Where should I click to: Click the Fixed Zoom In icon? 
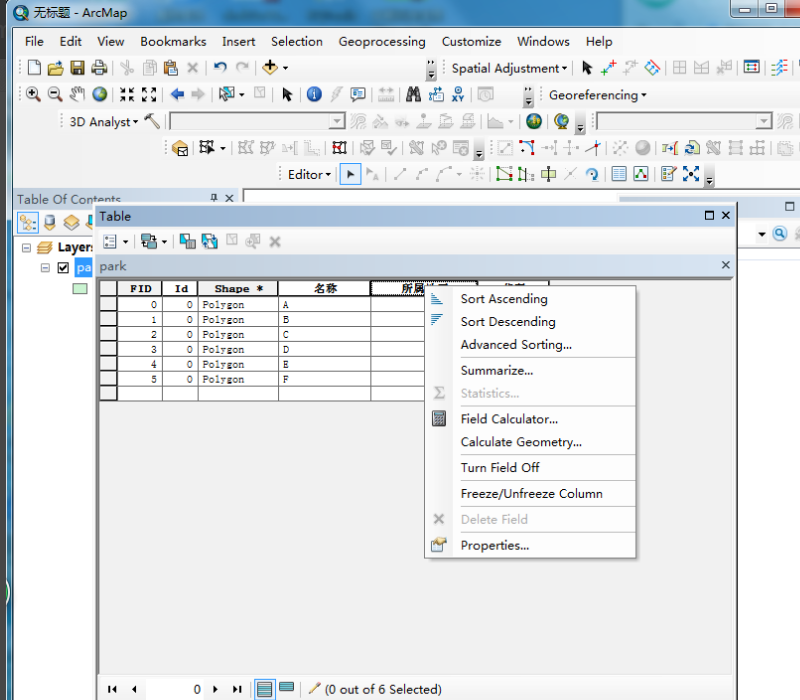click(127, 94)
